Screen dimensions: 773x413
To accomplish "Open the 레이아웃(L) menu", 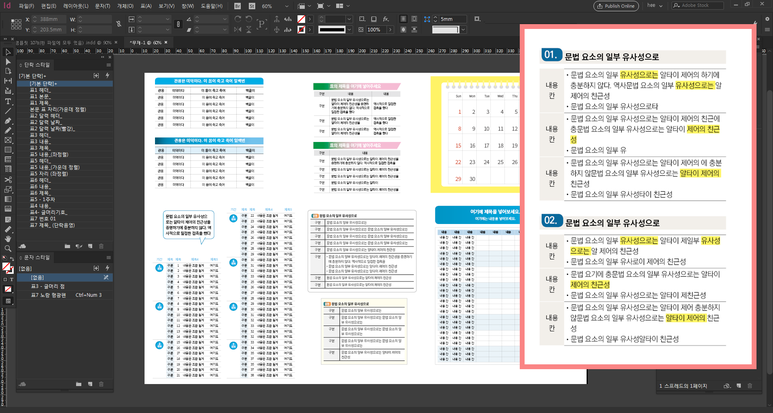I will (x=75, y=6).
